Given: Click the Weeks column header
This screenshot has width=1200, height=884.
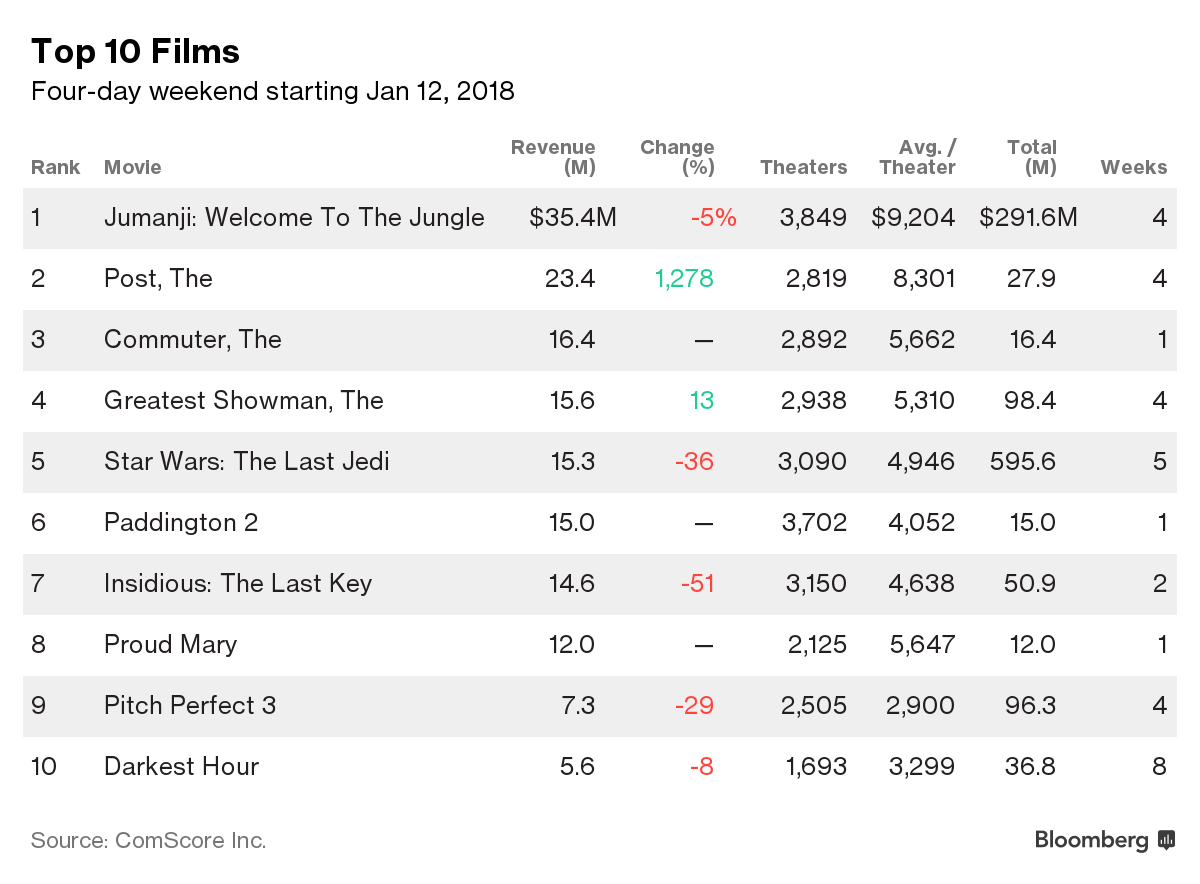Looking at the screenshot, I should click(x=1133, y=167).
